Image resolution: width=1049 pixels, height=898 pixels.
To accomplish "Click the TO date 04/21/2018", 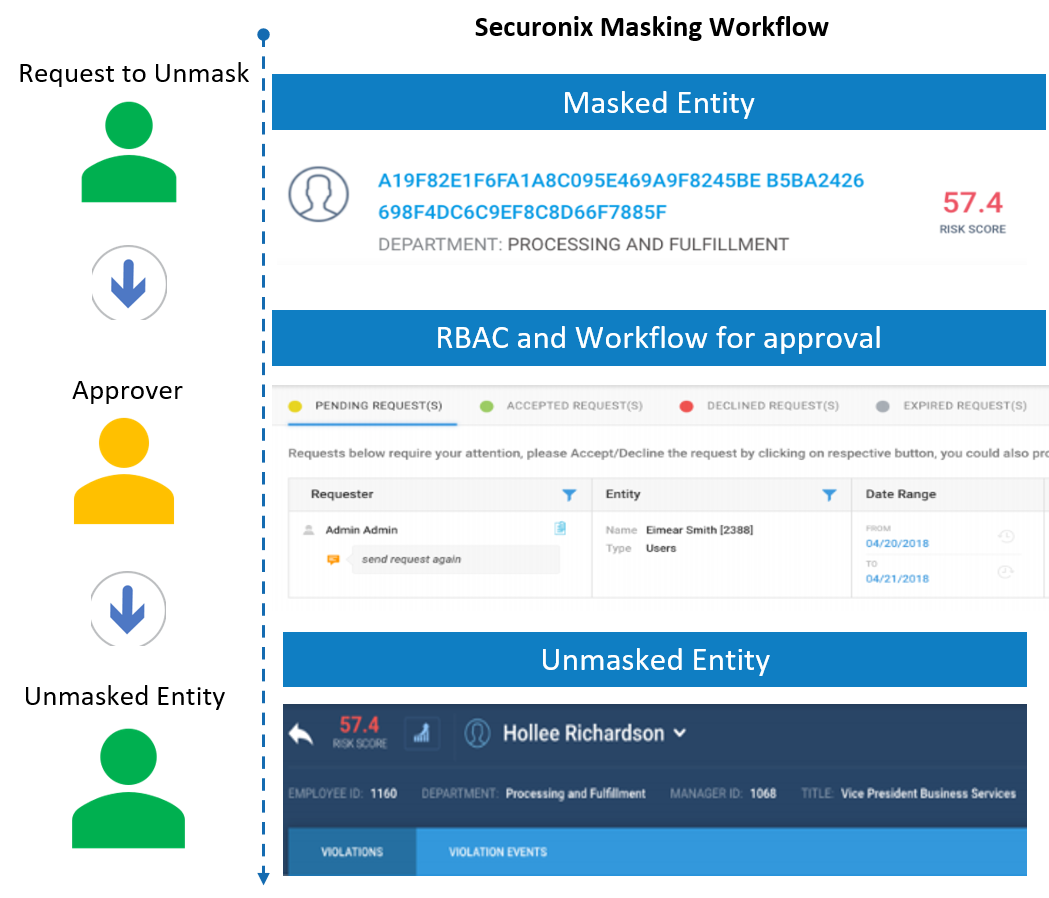I will tap(897, 579).
